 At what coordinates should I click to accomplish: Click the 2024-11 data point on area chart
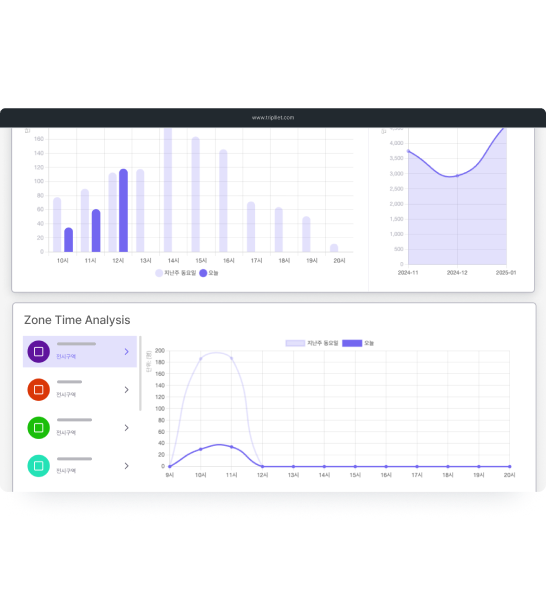tap(408, 151)
